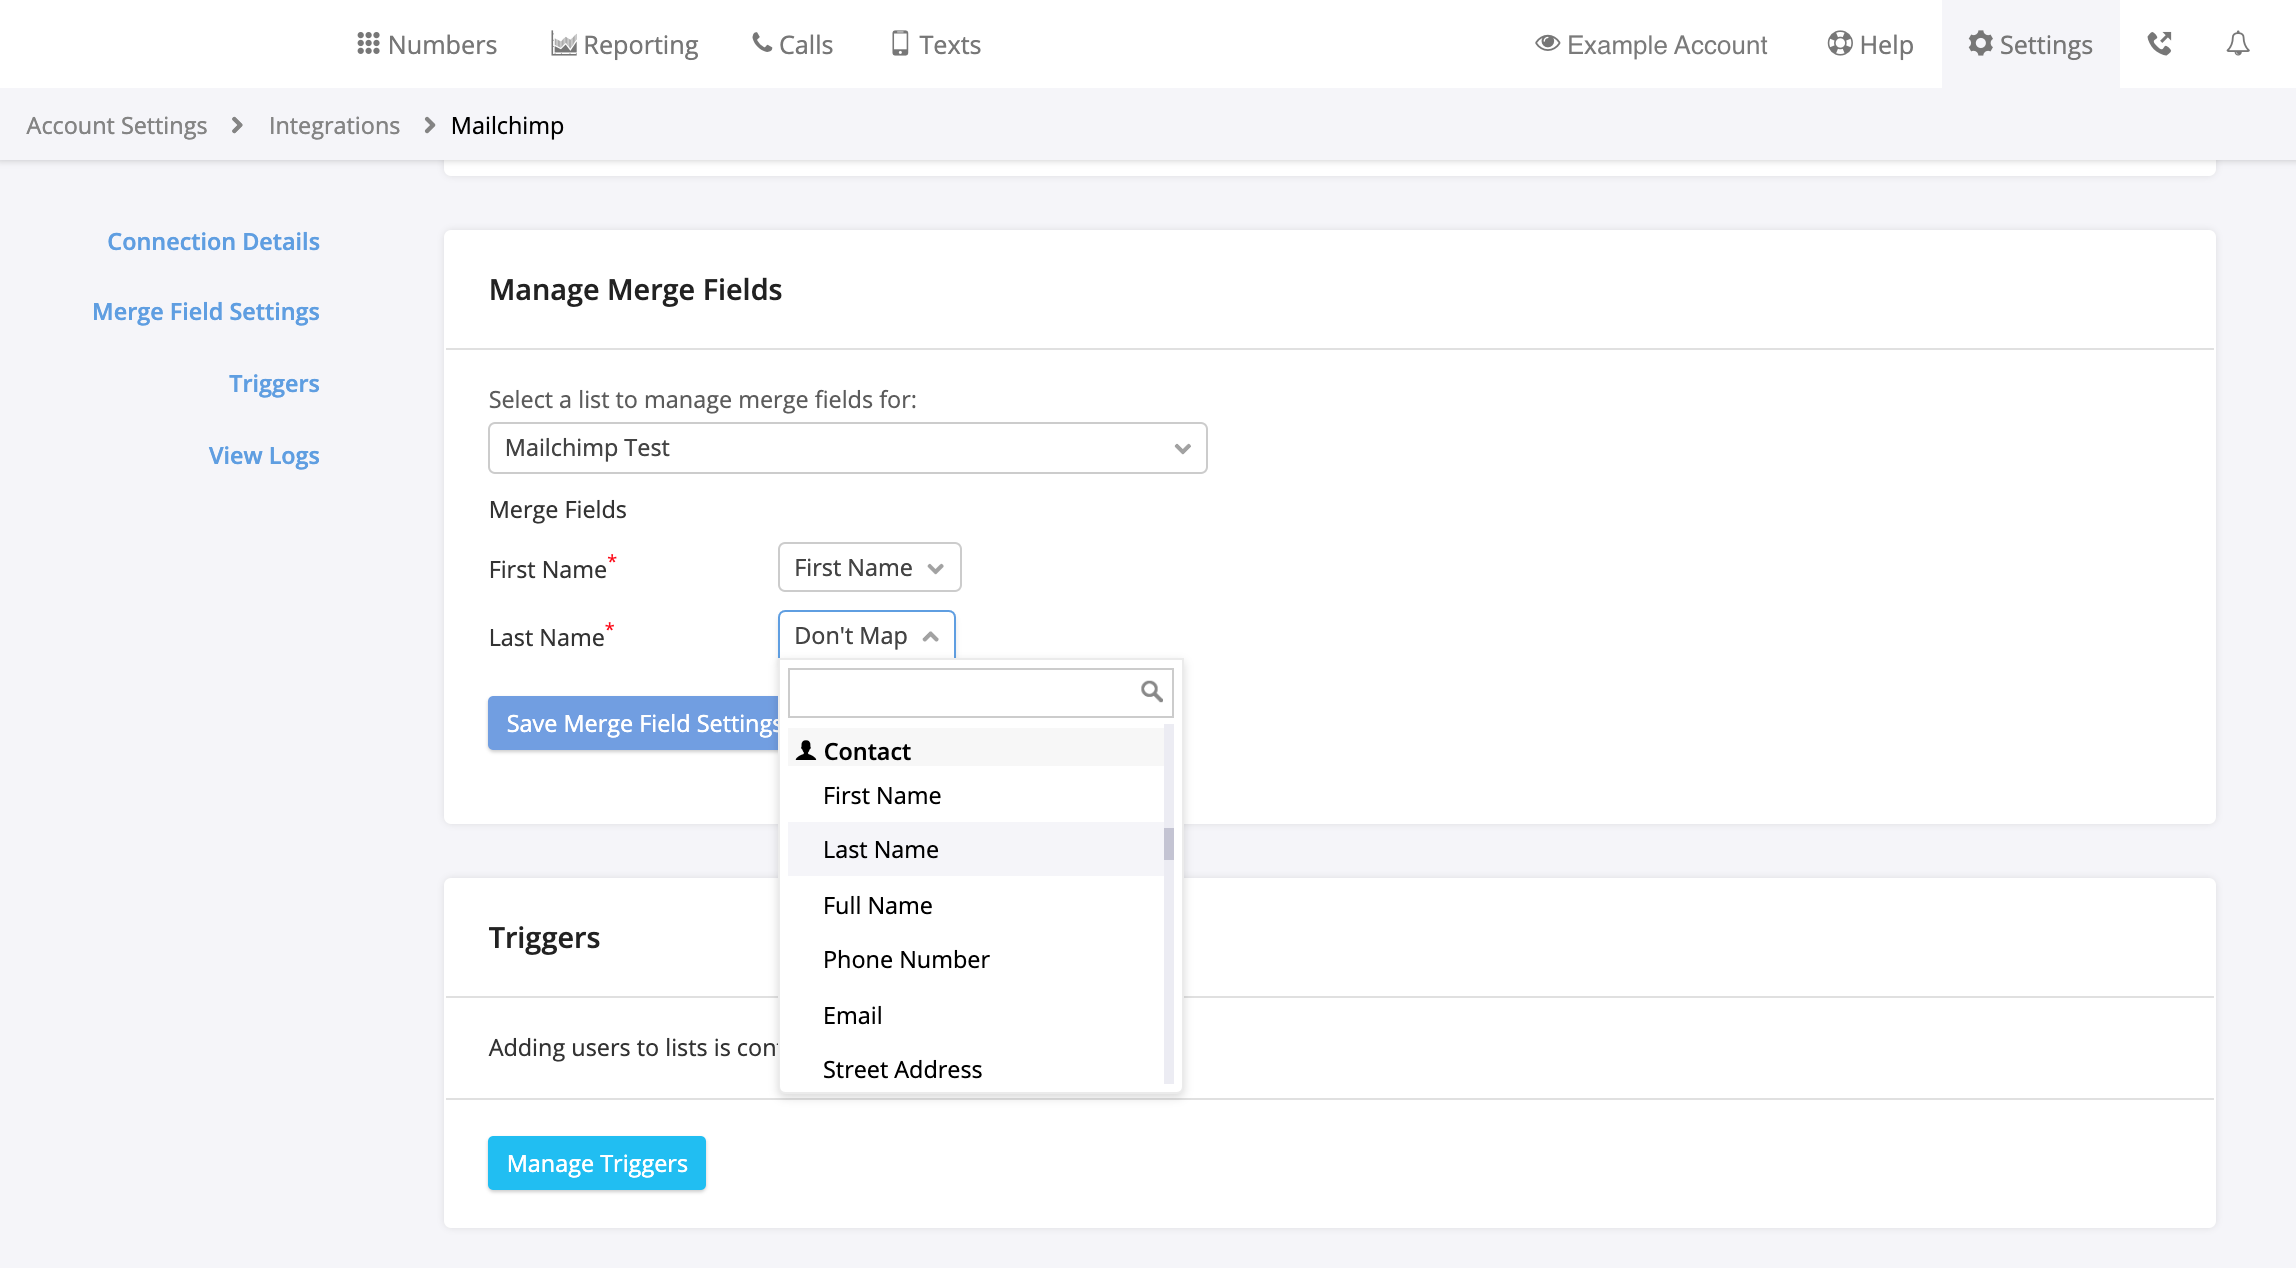This screenshot has width=2296, height=1268.
Task: Click the dropdown list scrollbar thumb
Action: tap(1169, 844)
